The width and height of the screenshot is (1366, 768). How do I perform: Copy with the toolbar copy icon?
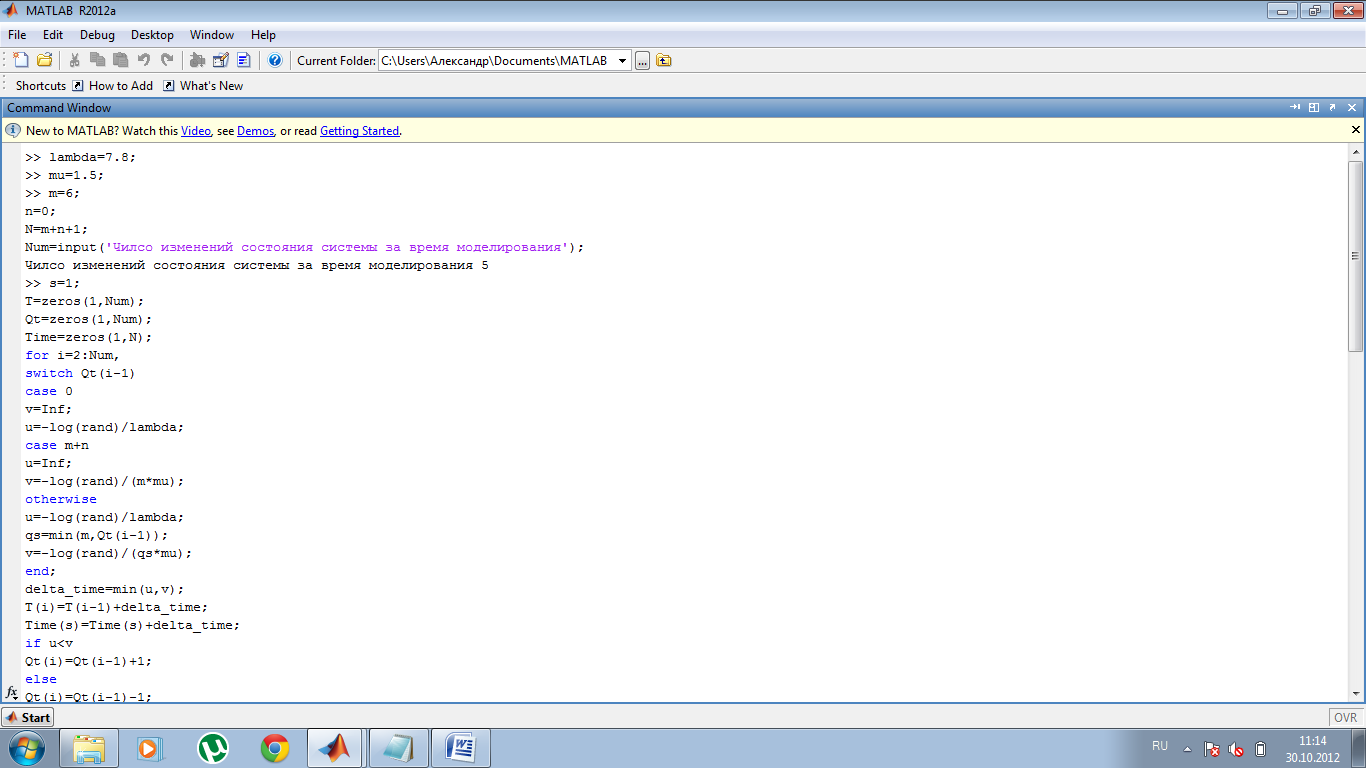click(98, 60)
